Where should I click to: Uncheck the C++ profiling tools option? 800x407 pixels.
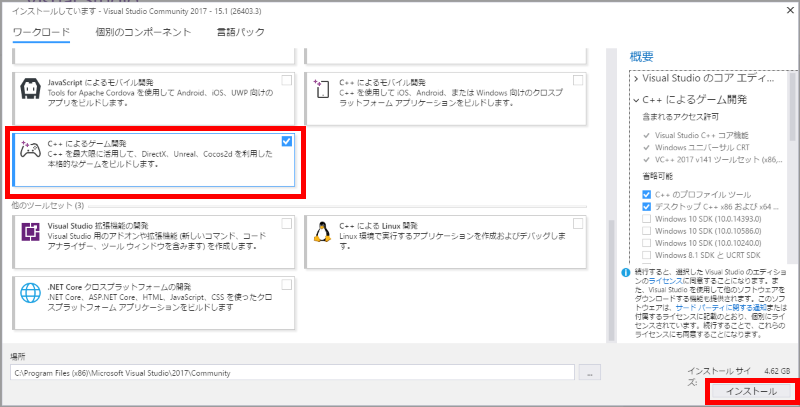(646, 195)
